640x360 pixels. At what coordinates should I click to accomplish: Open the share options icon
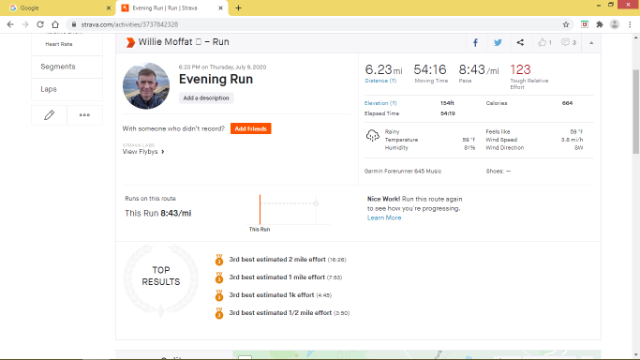[520, 42]
